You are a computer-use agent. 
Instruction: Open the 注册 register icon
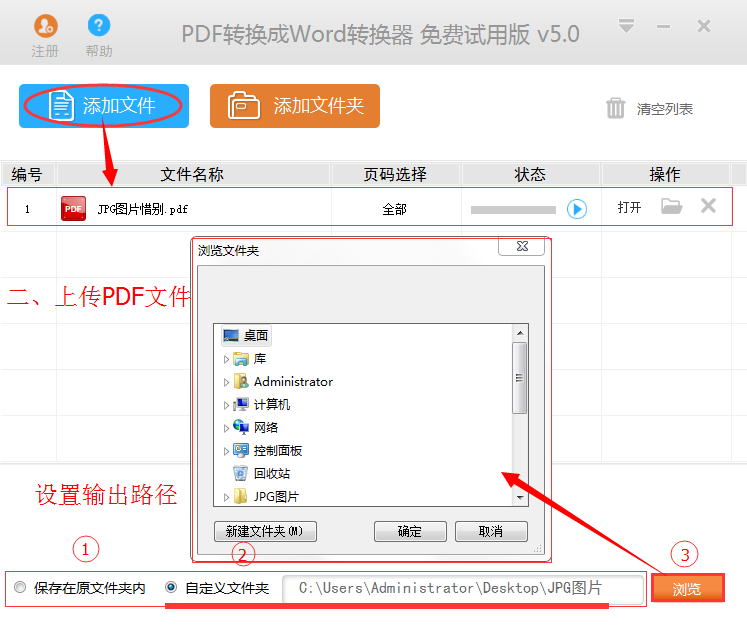[x=45, y=27]
